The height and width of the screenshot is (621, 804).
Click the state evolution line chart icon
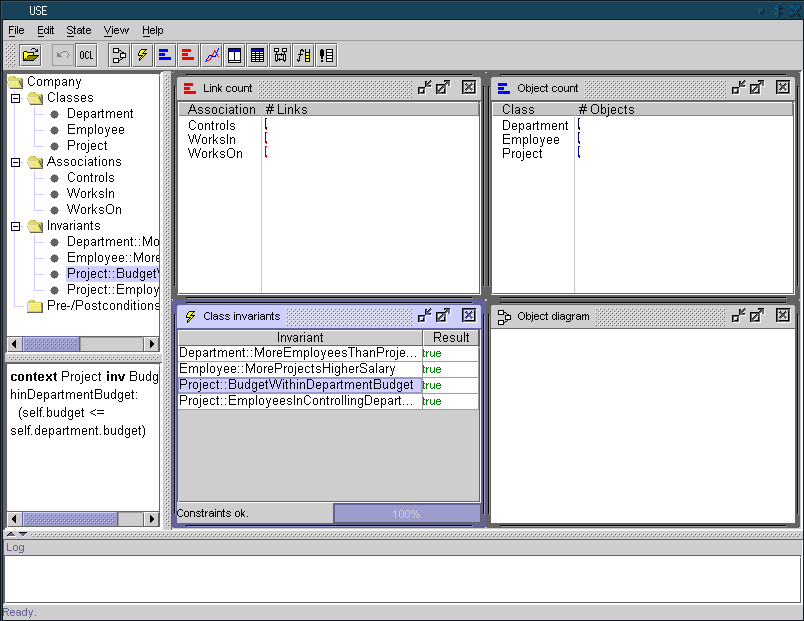[x=211, y=55]
